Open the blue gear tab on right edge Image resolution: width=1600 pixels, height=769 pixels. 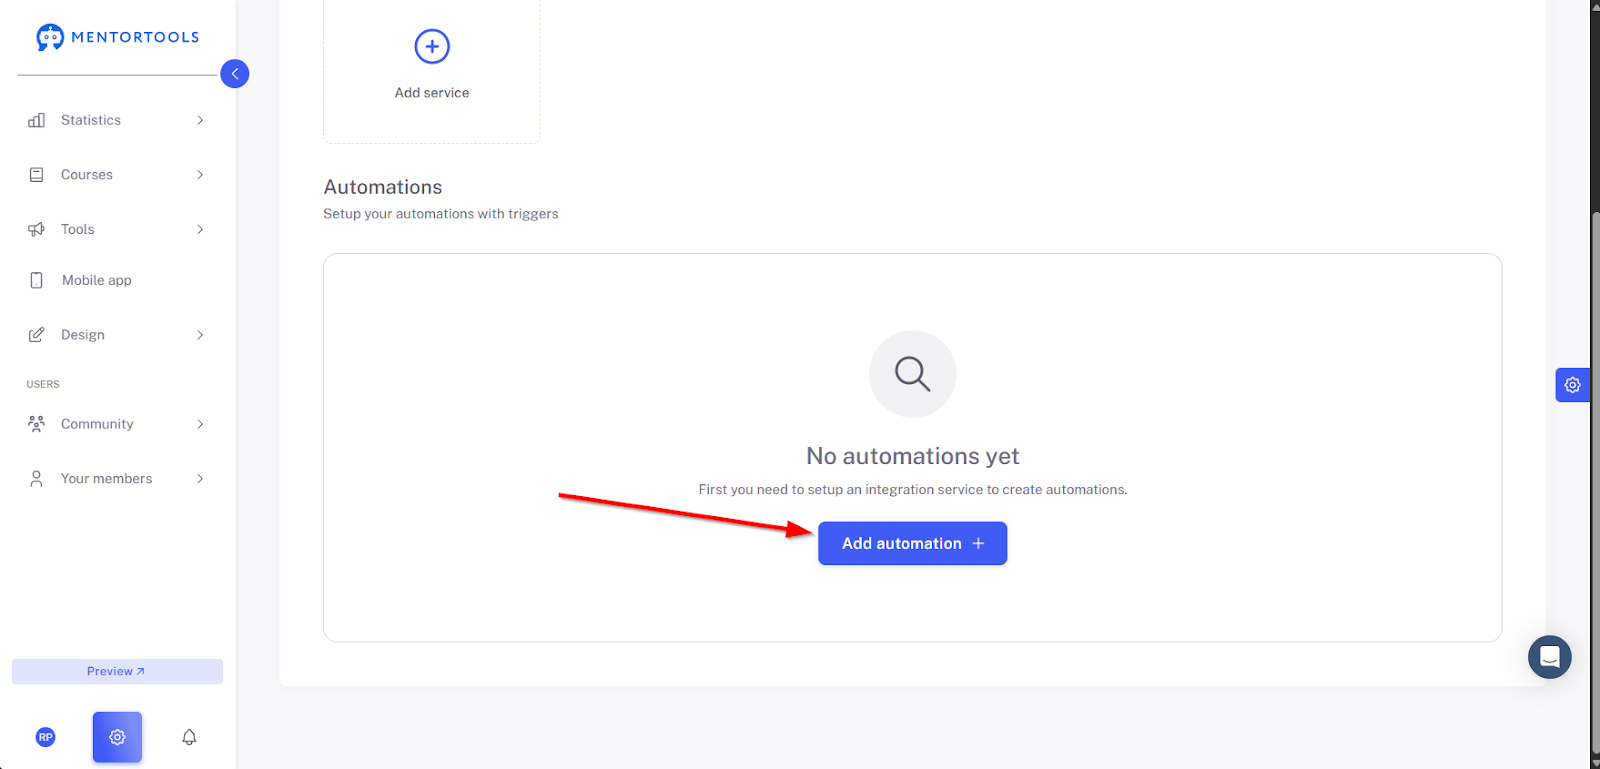click(1572, 385)
